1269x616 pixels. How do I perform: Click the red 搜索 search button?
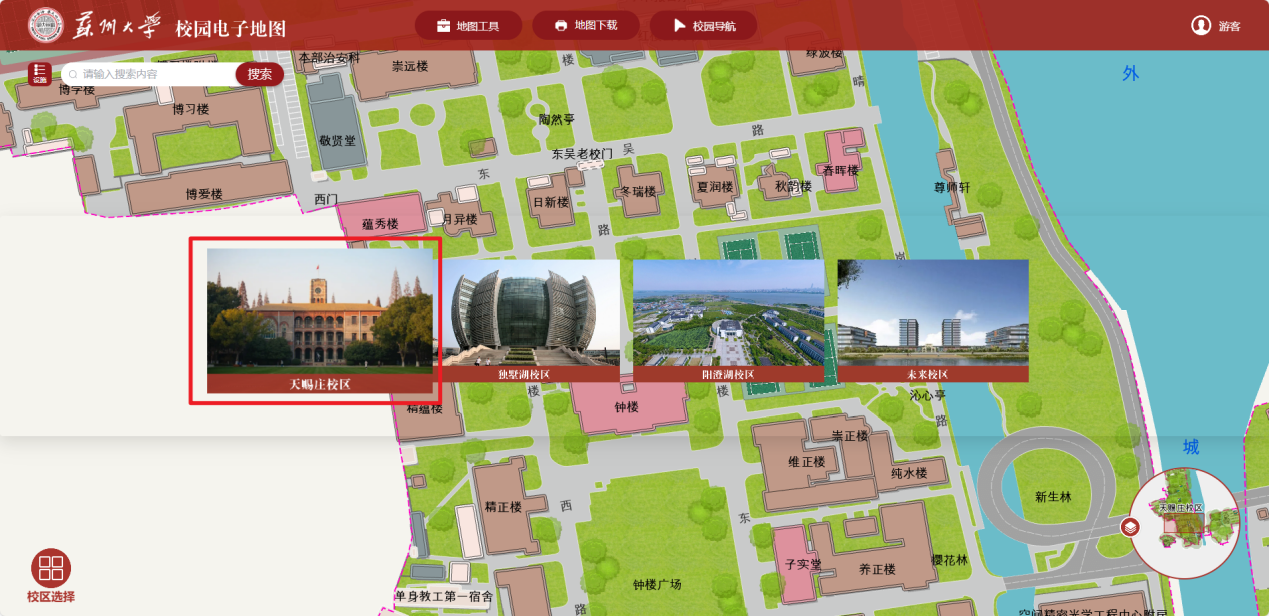pyautogui.click(x=260, y=74)
